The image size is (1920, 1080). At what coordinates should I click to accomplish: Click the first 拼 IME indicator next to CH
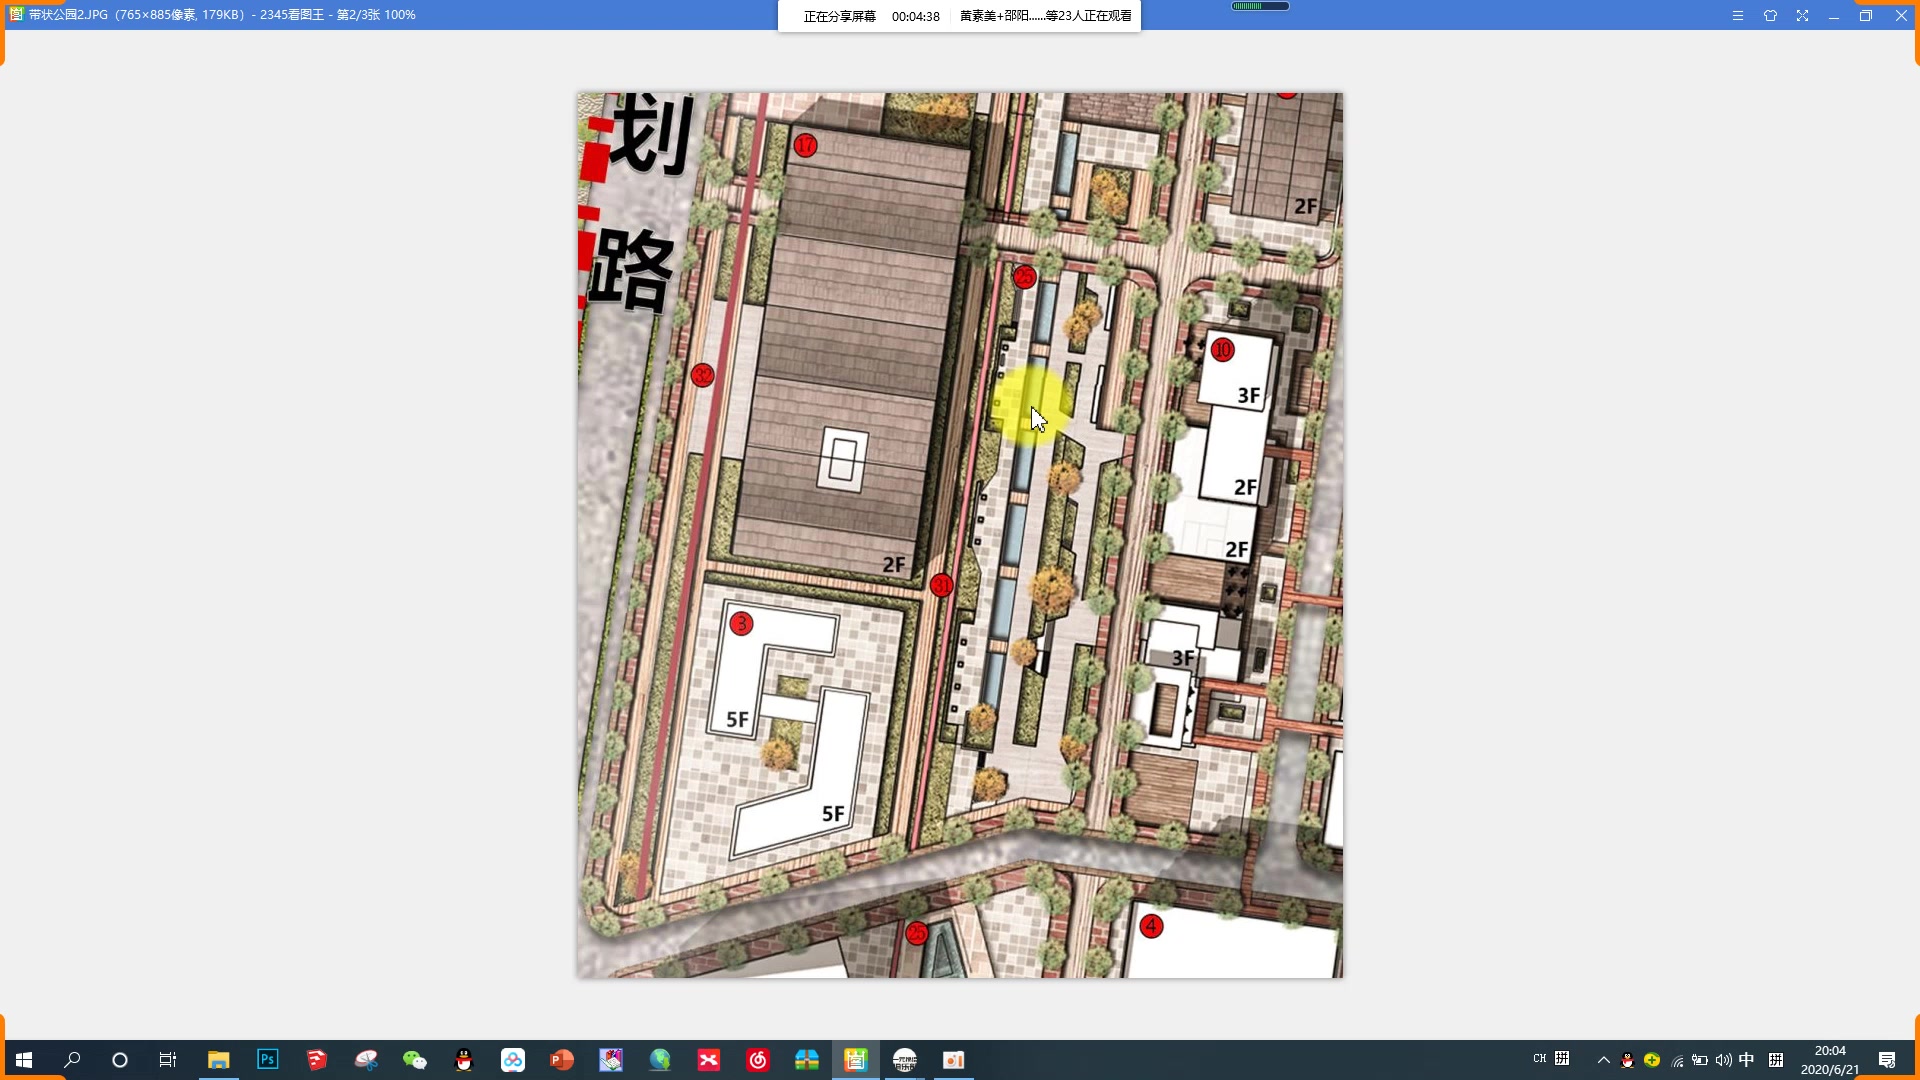tap(1562, 1059)
